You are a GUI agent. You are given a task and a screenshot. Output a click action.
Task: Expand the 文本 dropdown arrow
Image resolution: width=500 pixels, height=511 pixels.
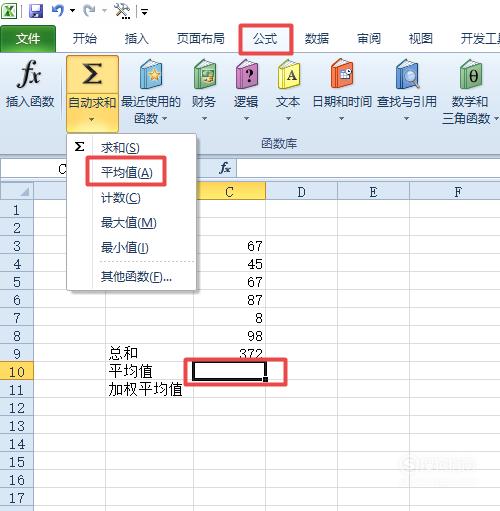click(289, 118)
